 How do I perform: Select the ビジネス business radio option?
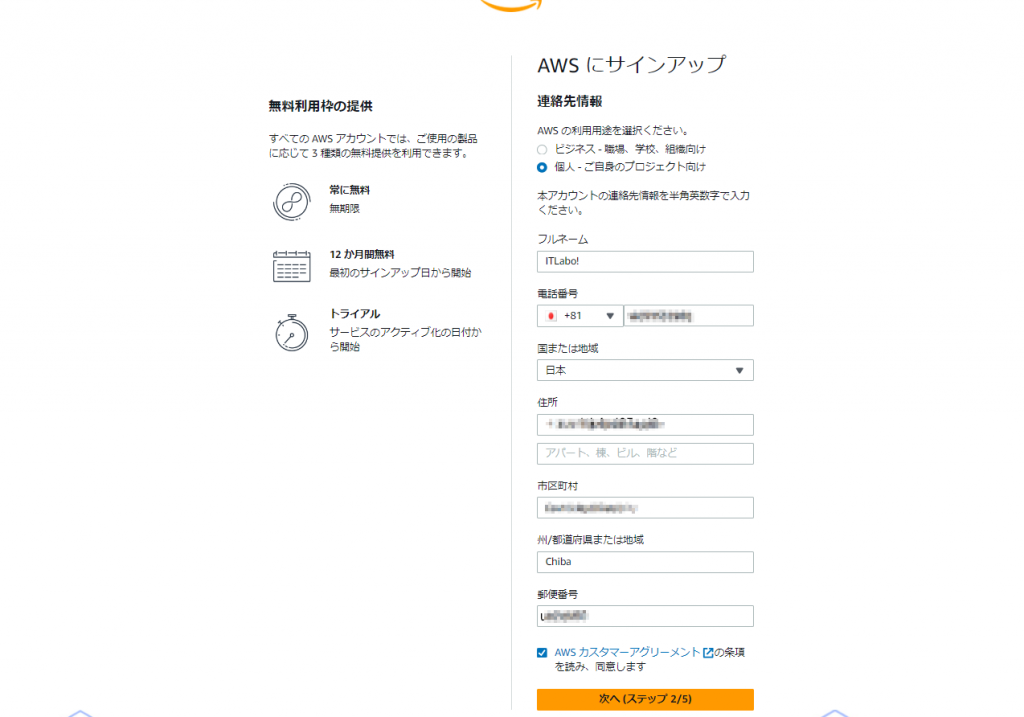(x=542, y=150)
